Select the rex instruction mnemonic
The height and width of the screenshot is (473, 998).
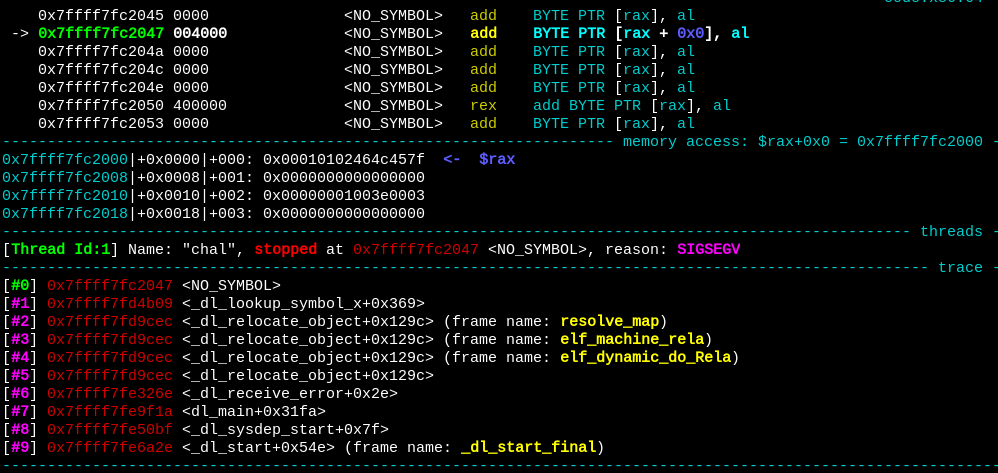[x=483, y=106]
